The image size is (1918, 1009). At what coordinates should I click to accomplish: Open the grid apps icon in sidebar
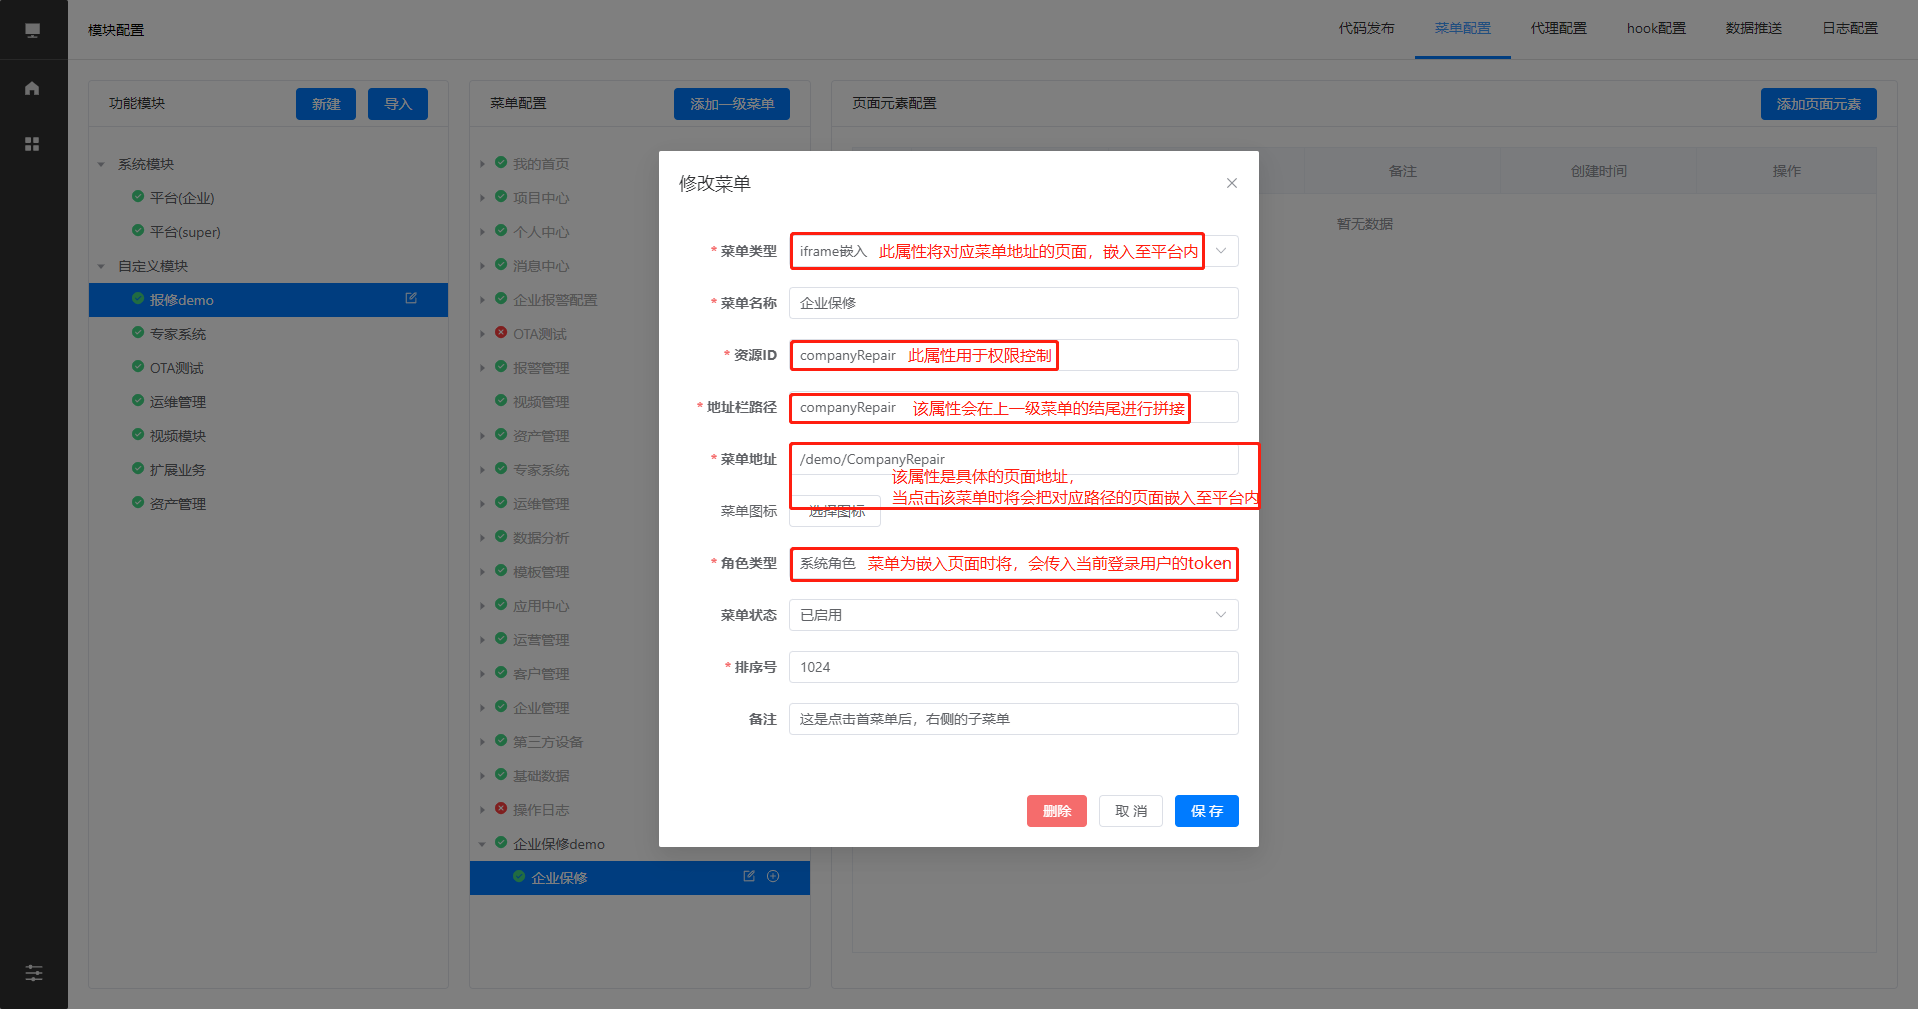pos(32,144)
